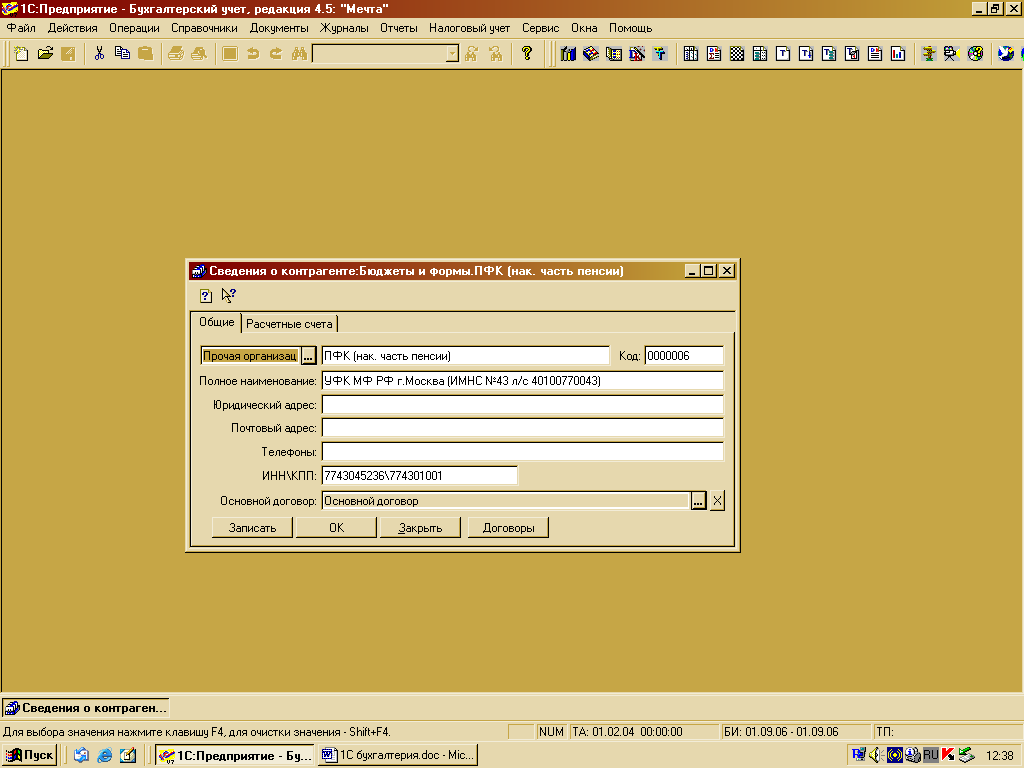Viewport: 1024px width, 768px height.
Task: Switch to the Расчетные счета tab
Action: tap(289, 324)
